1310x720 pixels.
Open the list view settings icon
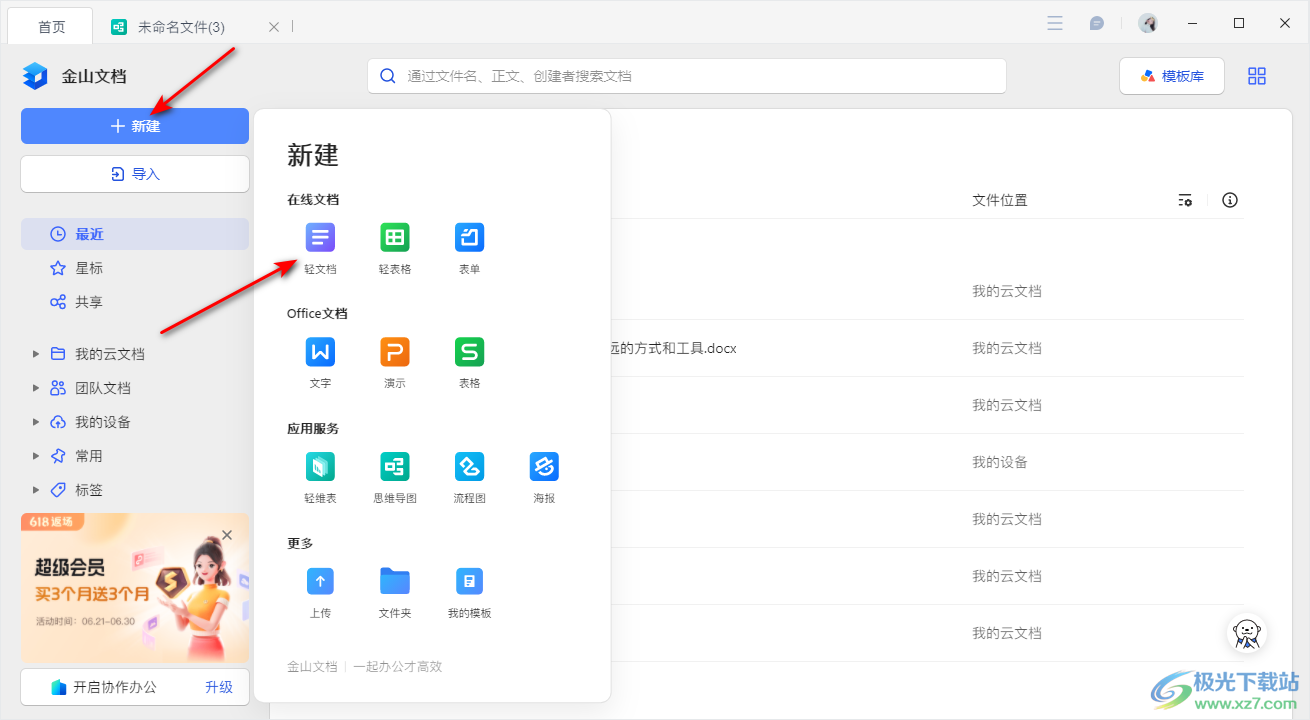click(1185, 200)
